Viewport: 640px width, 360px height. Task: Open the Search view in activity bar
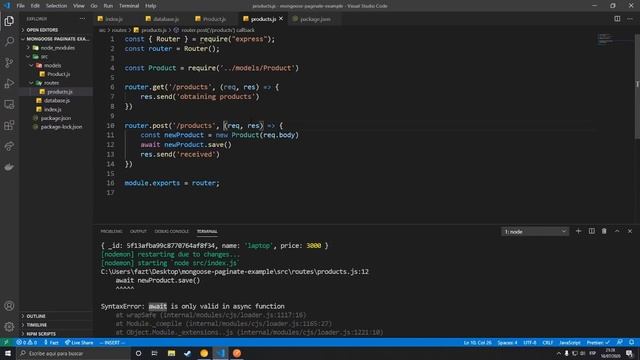click(9, 41)
